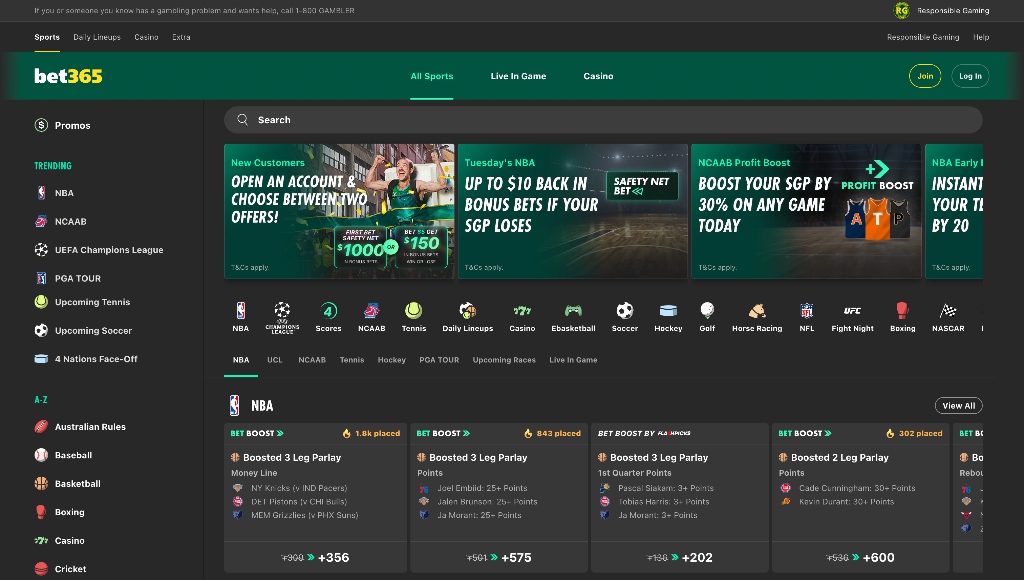
Task: Select the NASCAR flag icon
Action: (948, 311)
